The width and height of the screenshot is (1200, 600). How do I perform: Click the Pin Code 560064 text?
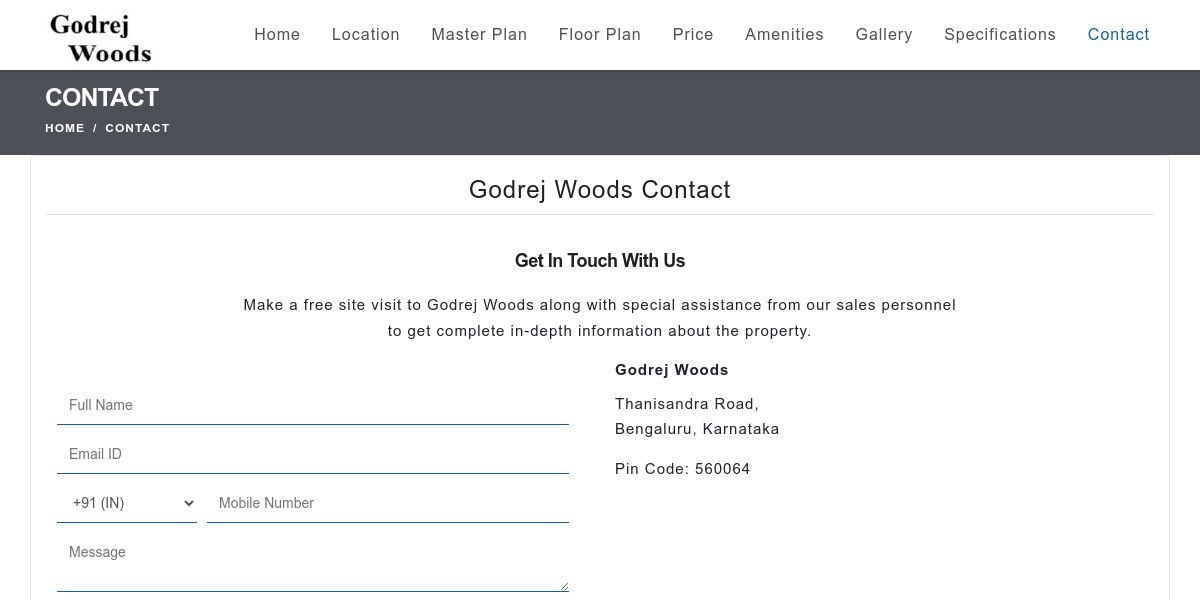(x=682, y=469)
